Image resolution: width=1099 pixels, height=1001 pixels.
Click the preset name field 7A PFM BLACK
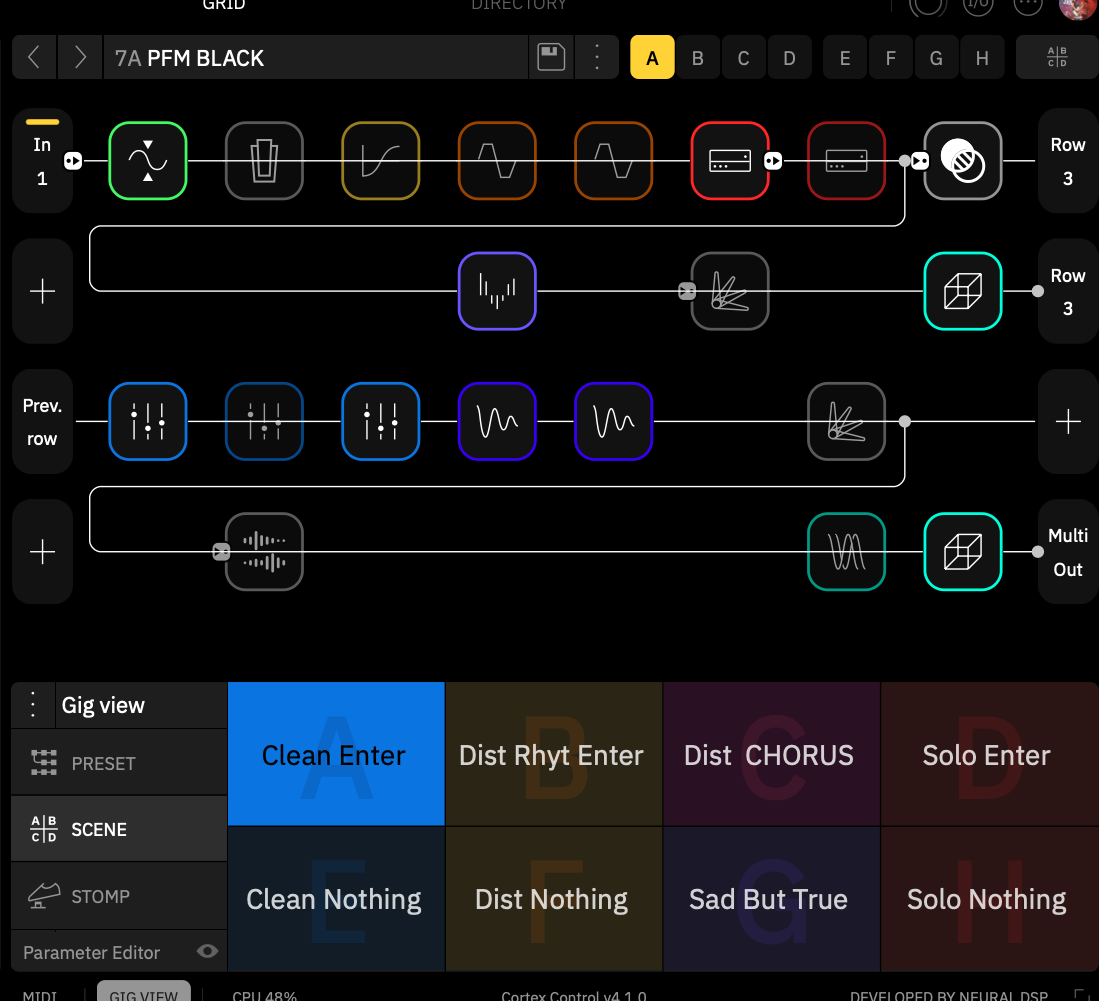coord(315,57)
